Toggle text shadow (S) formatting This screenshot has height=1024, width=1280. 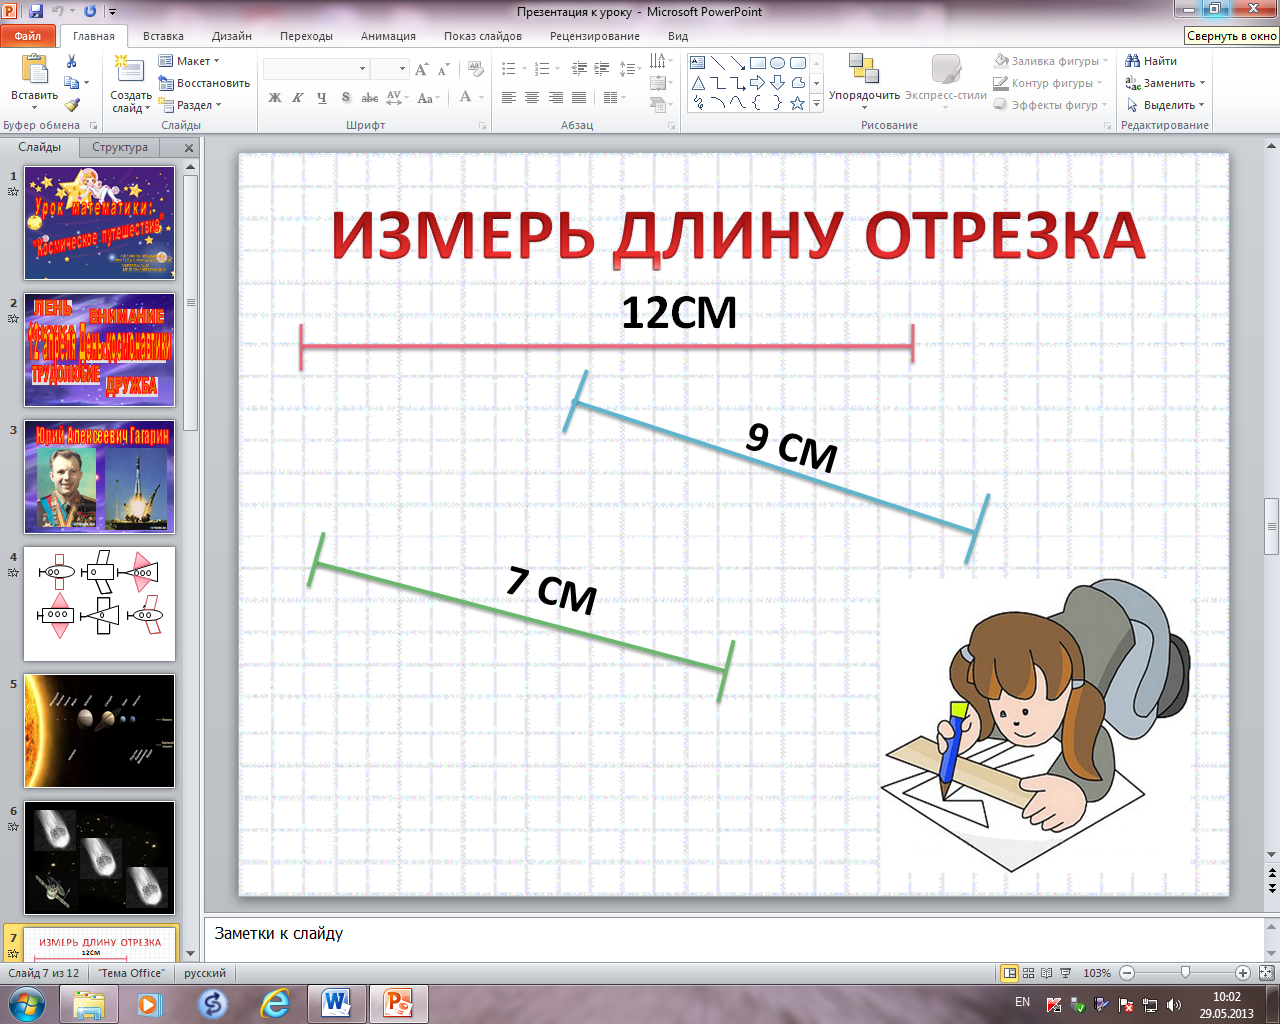tap(346, 98)
